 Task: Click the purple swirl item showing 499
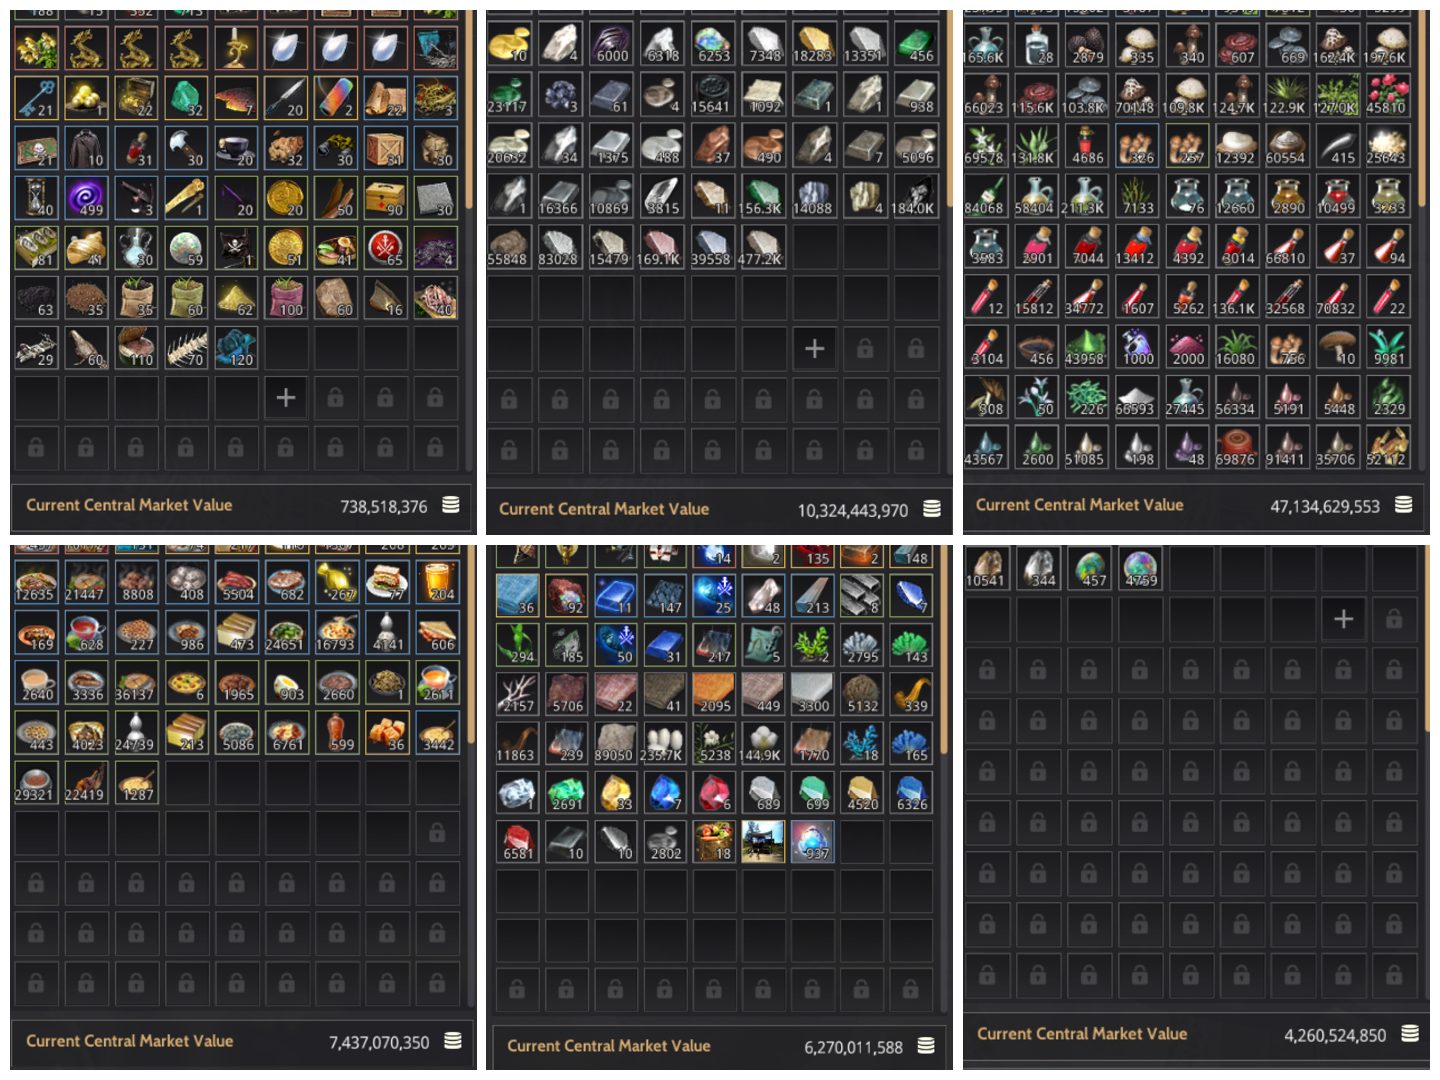86,197
